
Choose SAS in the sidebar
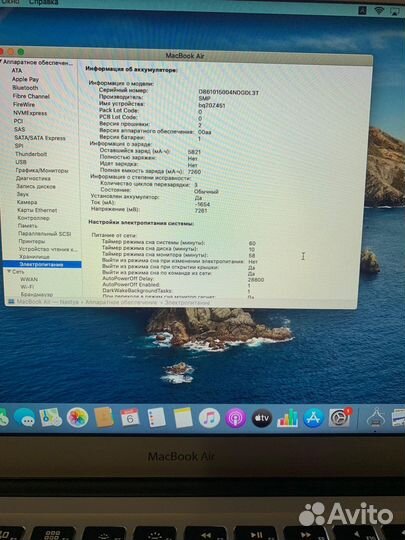20,129
